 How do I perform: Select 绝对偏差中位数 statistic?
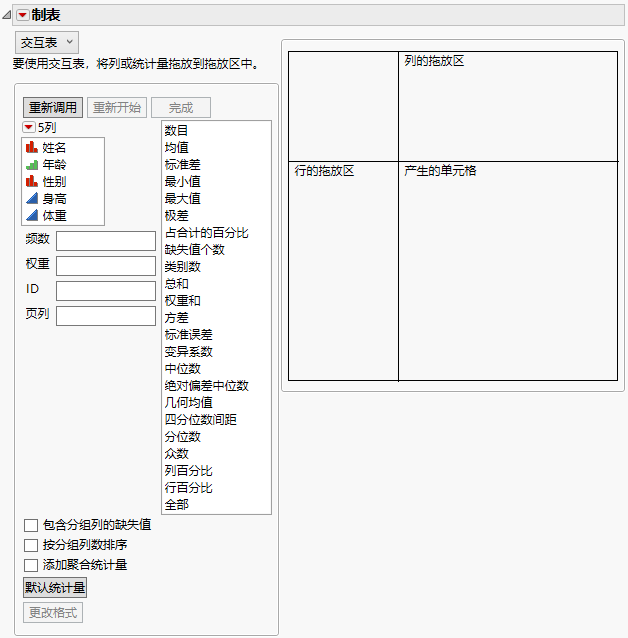tap(206, 386)
